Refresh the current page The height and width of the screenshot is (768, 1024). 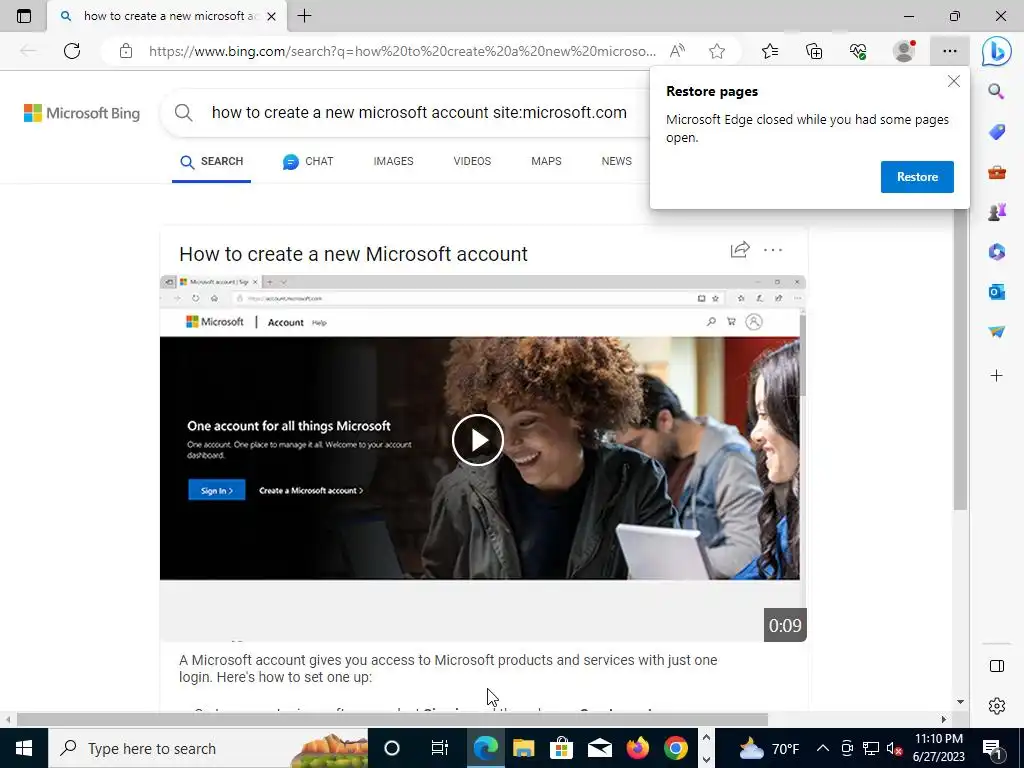pyautogui.click(x=72, y=51)
